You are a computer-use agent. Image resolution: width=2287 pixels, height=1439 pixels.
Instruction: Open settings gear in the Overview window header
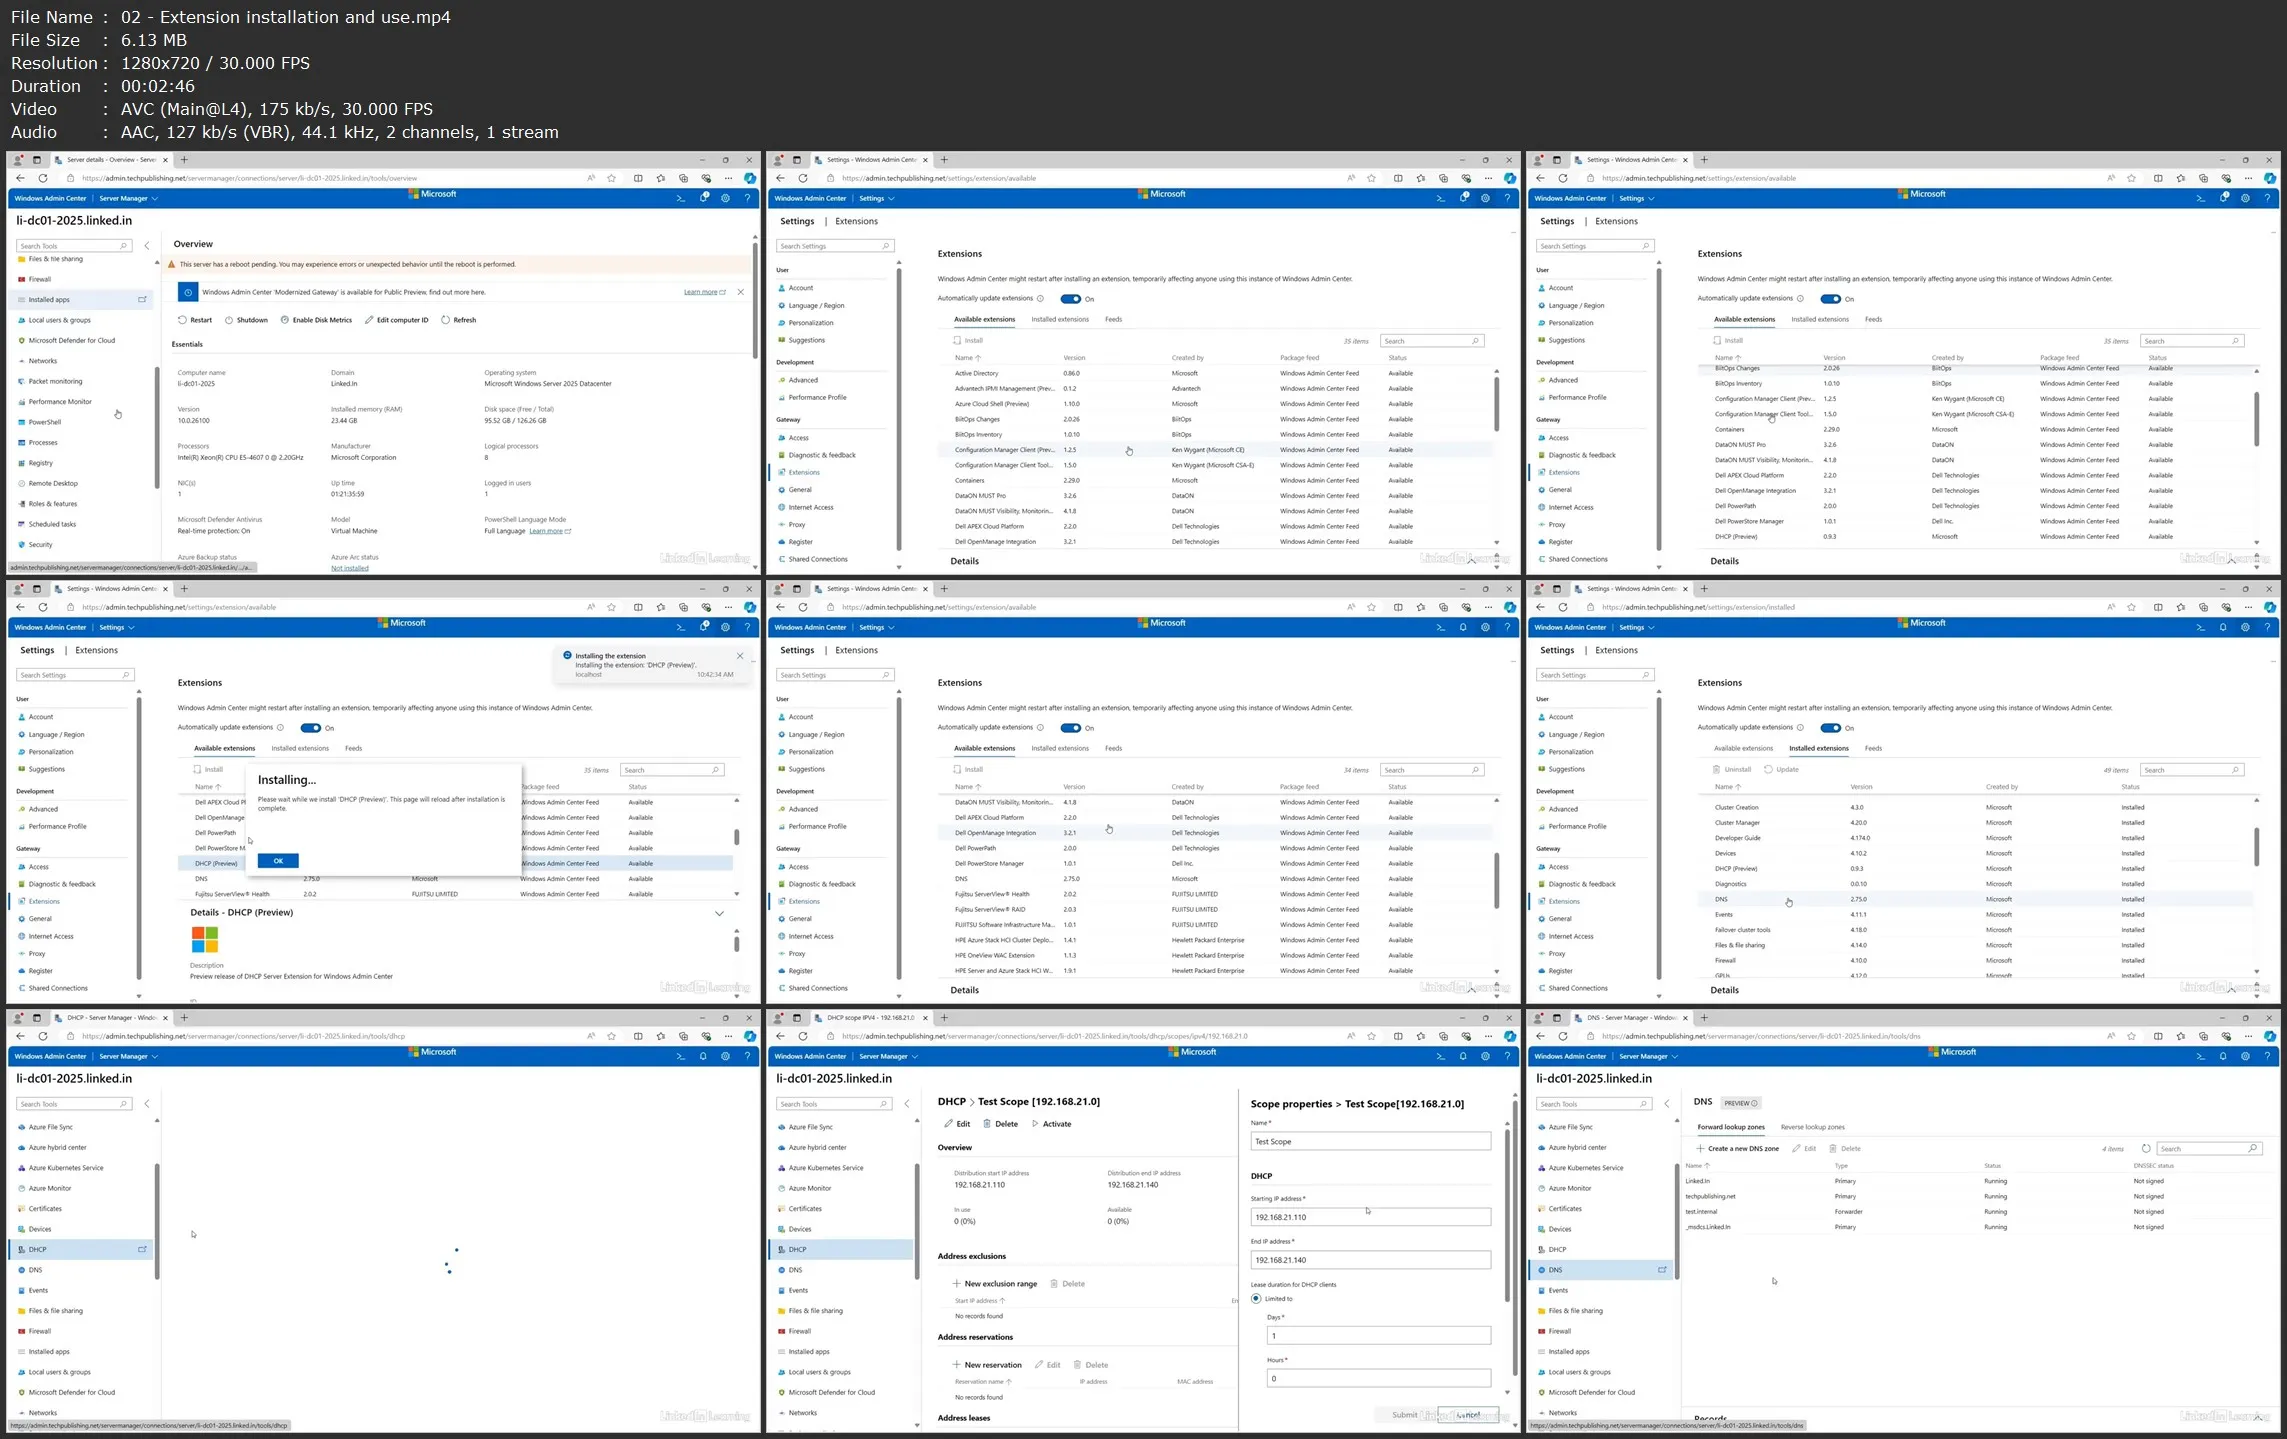[x=725, y=198]
